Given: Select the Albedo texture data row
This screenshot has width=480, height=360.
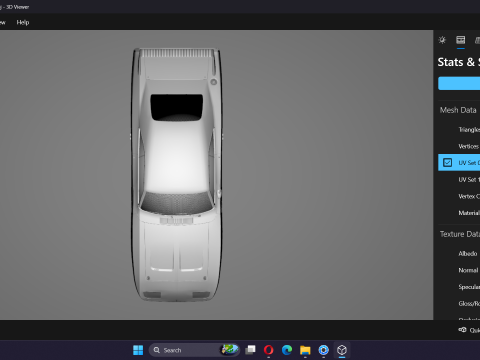Looking at the screenshot, I should (459, 253).
